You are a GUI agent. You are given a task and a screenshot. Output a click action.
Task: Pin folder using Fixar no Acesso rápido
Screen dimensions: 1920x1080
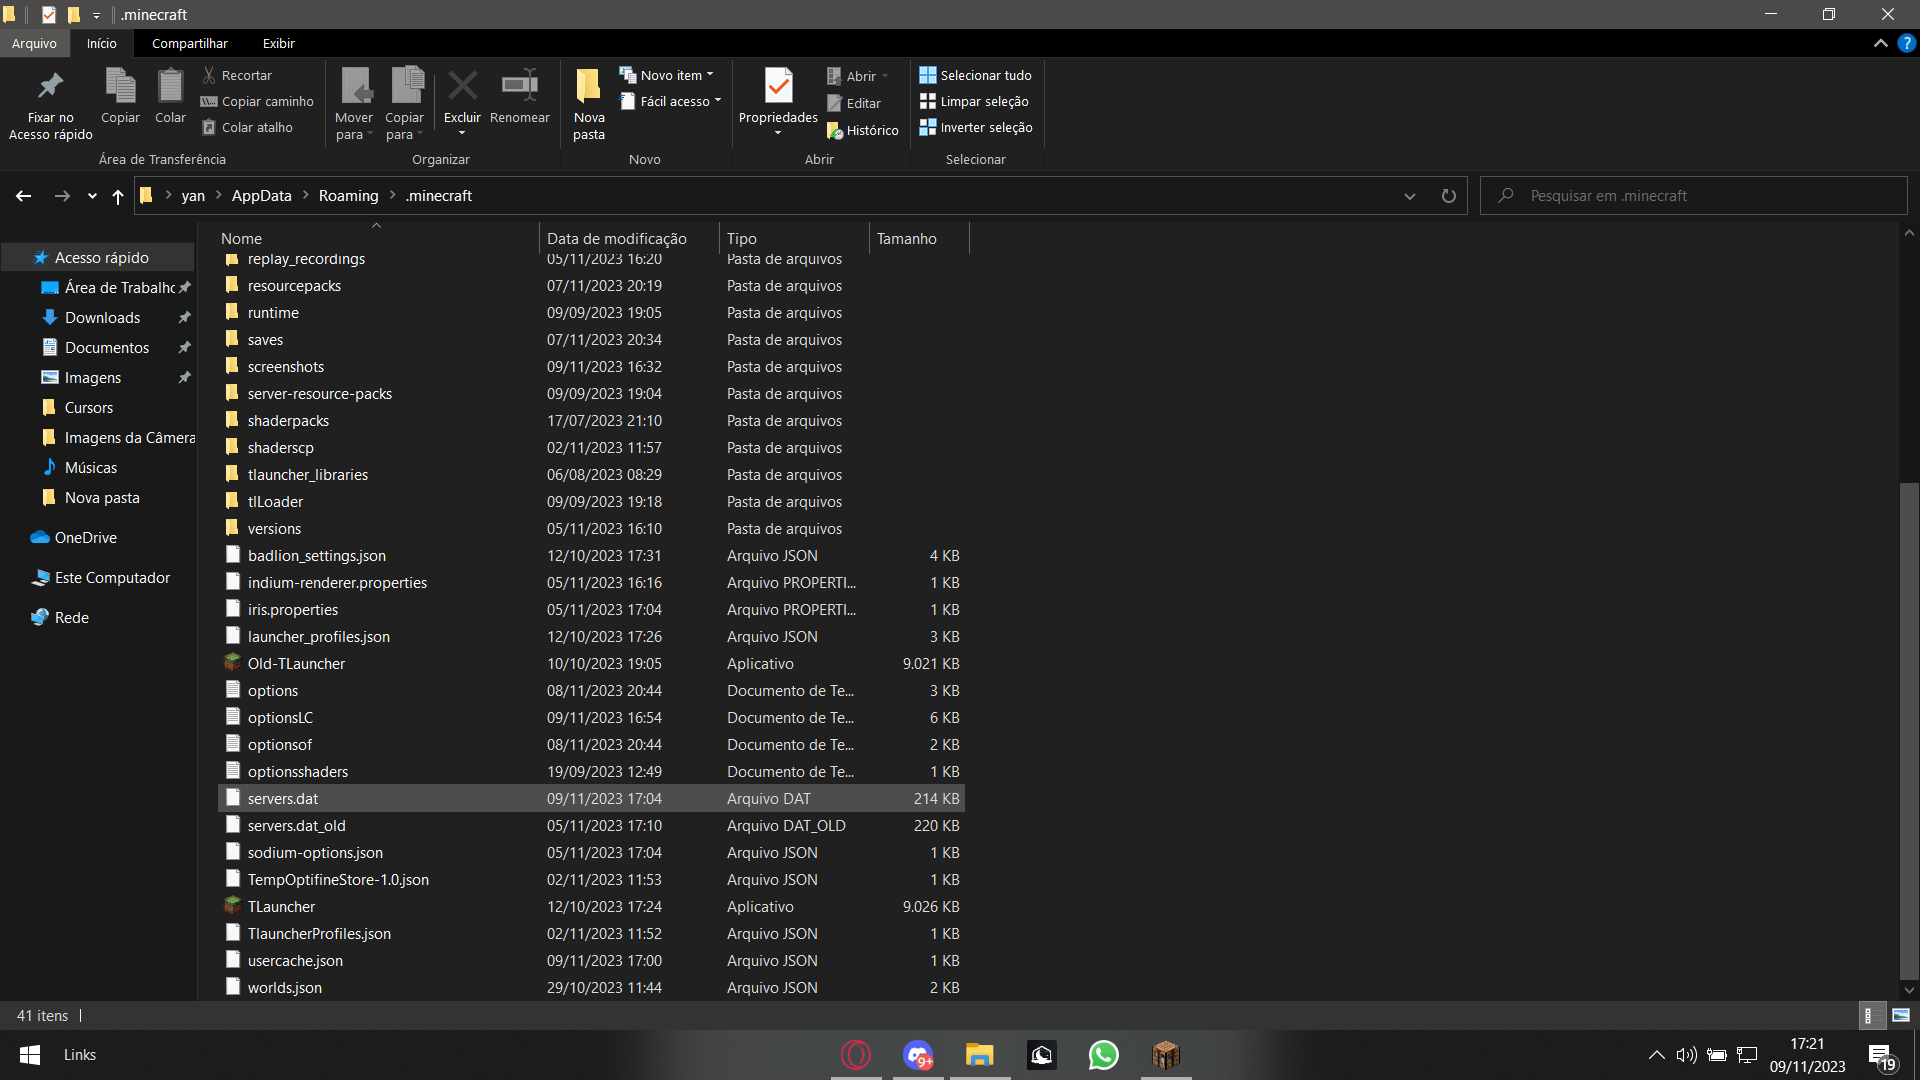click(x=50, y=104)
